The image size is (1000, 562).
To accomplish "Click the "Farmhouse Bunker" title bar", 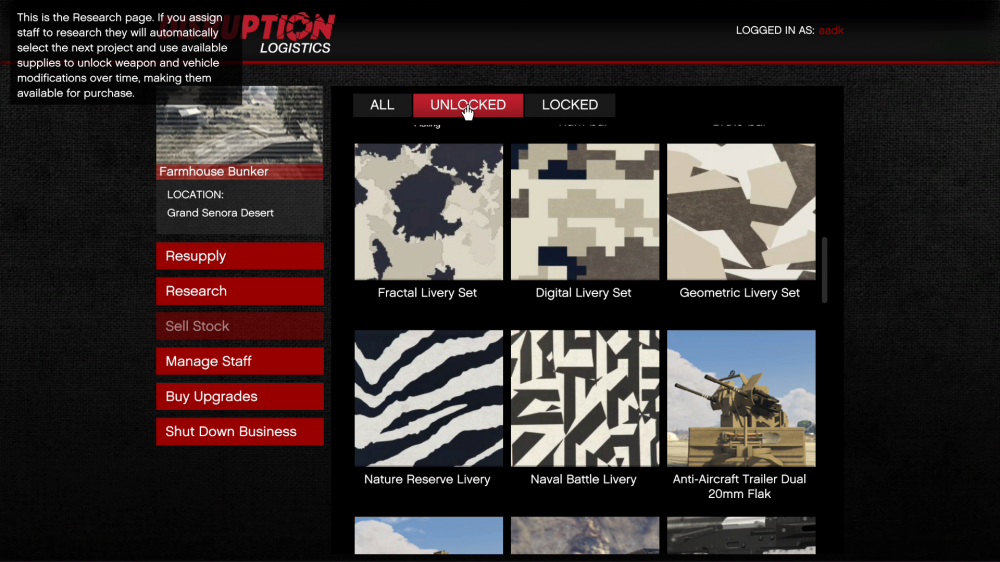I will [240, 172].
